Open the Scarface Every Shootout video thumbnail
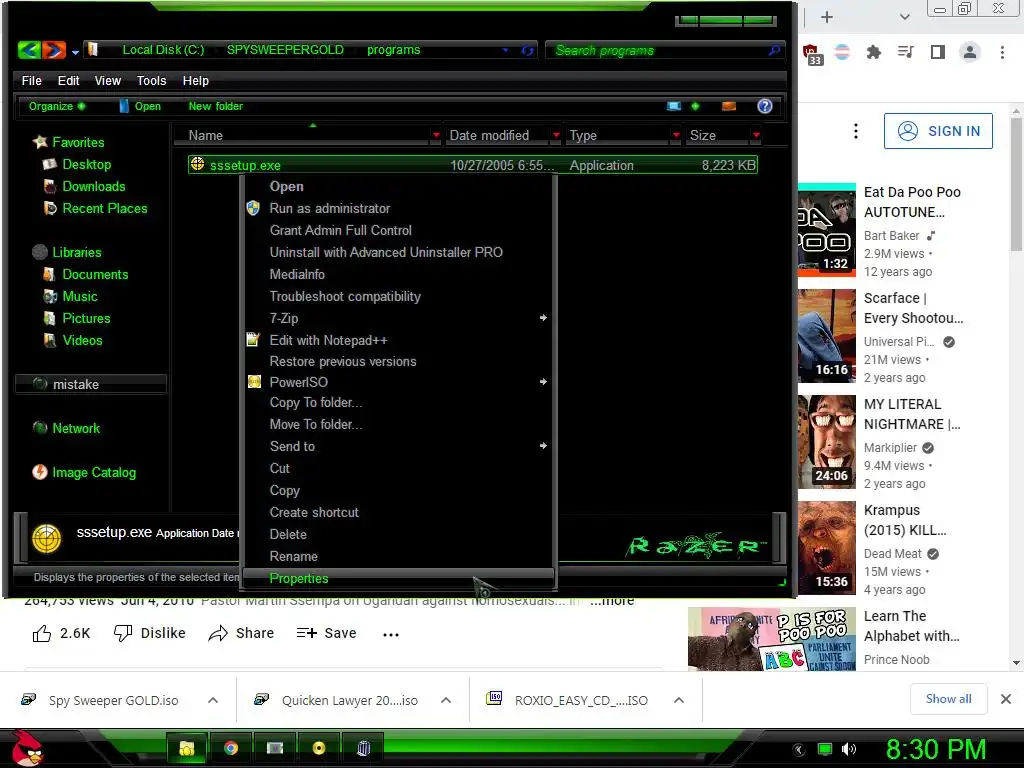Viewport: 1024px width, 768px height. coord(827,336)
